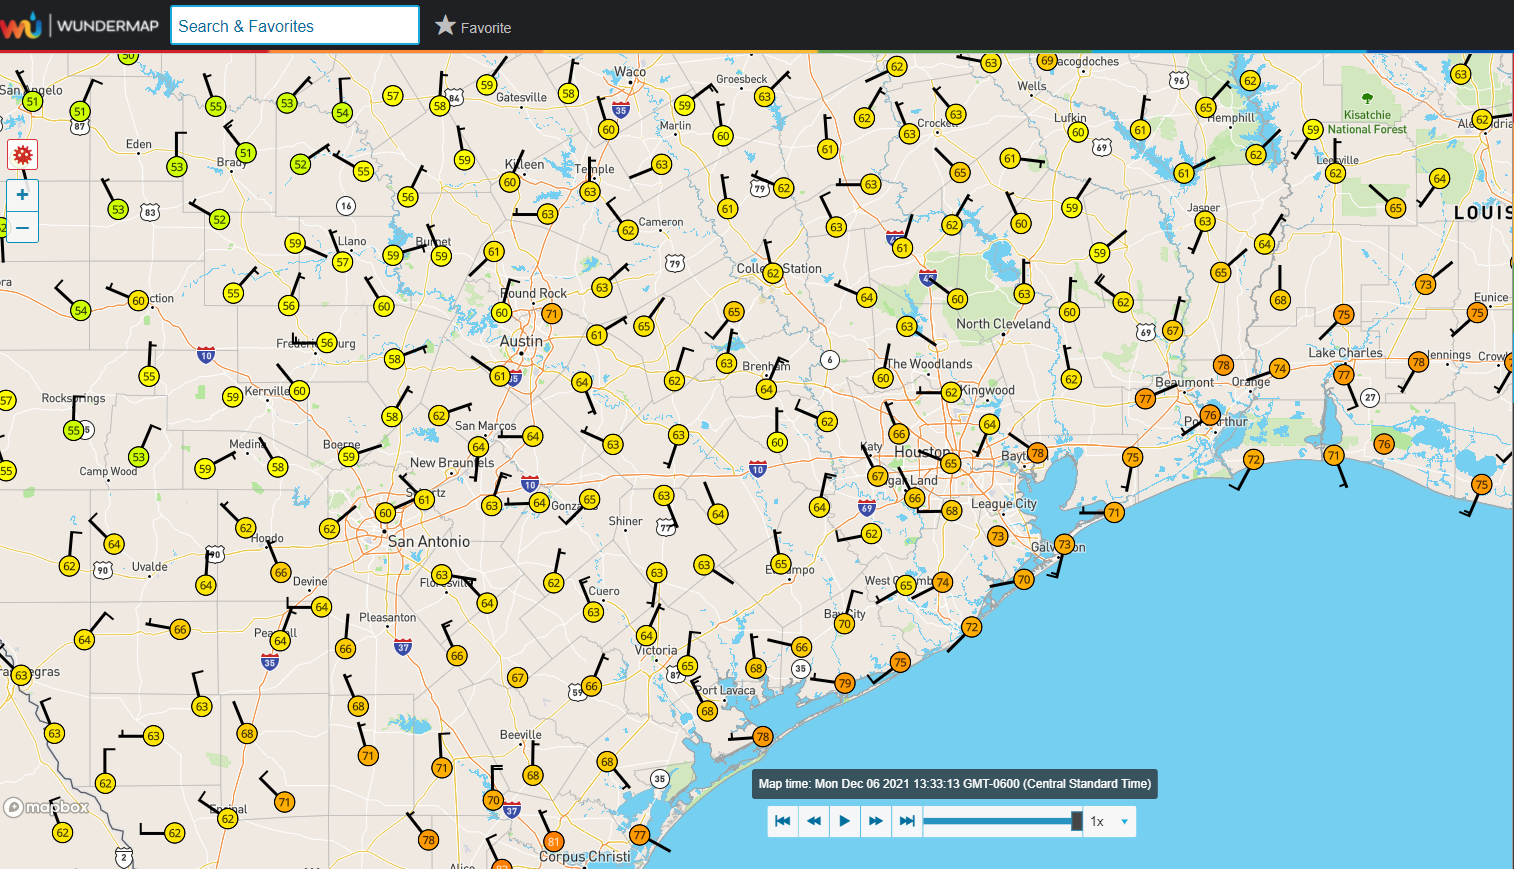Screen dimensions: 1514x869
Task: Select the orange 81 station near Corpus Christi
Action: [x=553, y=841]
